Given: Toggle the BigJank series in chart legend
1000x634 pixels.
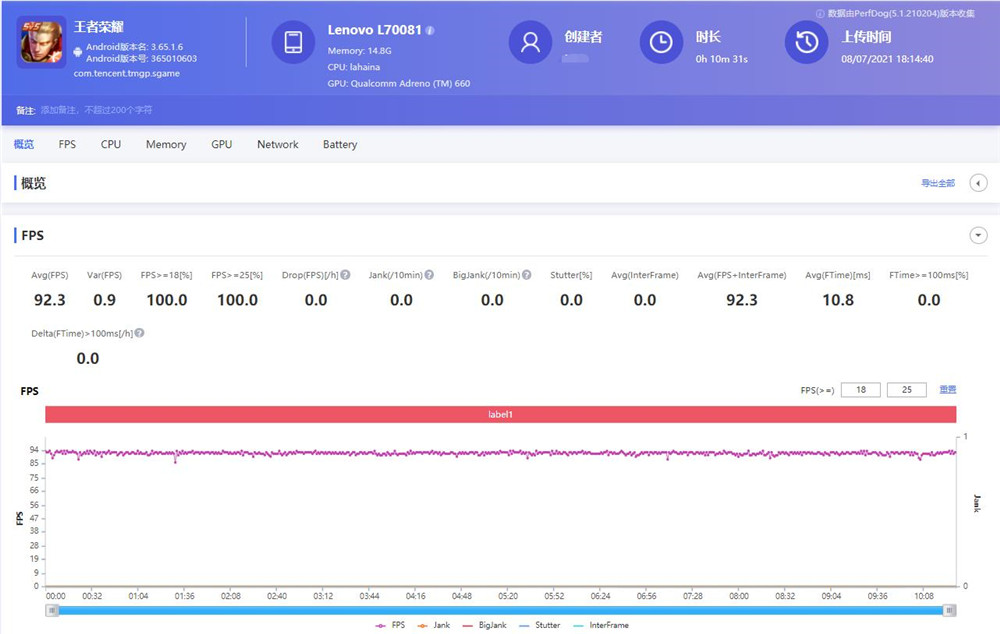Looking at the screenshot, I should pos(484,625).
